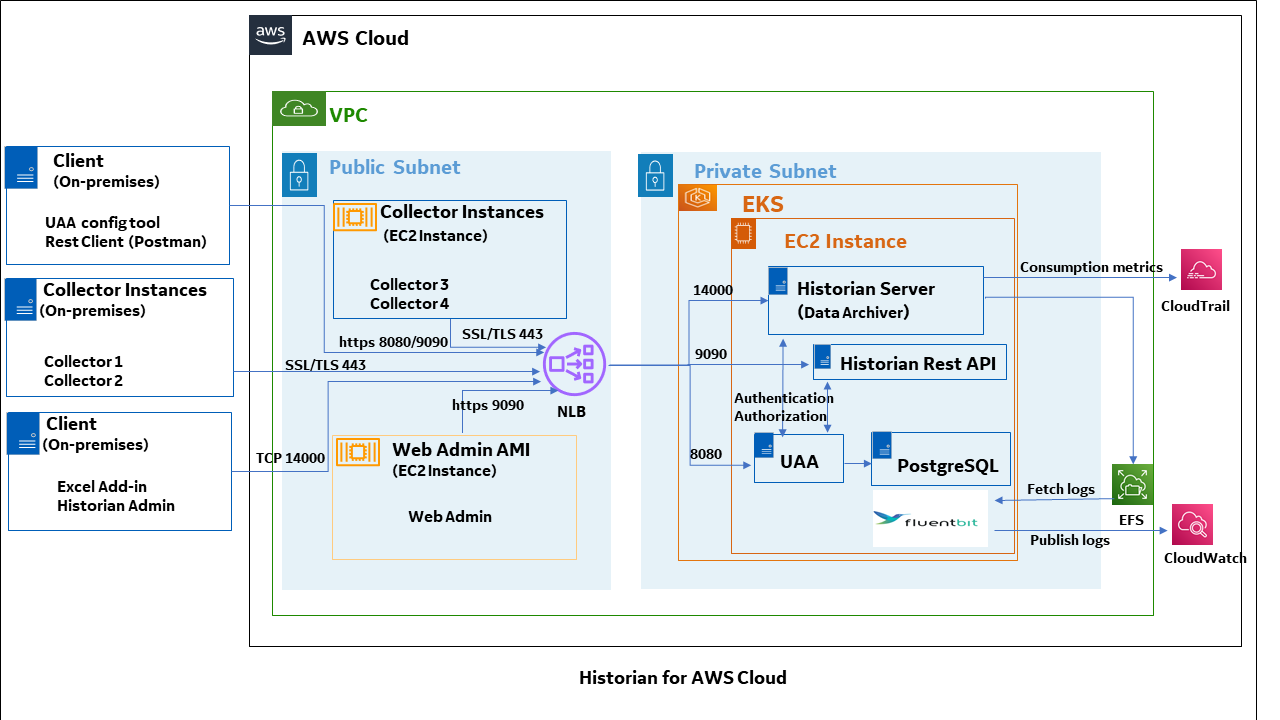Click the "UAA" box label
The image size is (1280, 720).
(800, 462)
